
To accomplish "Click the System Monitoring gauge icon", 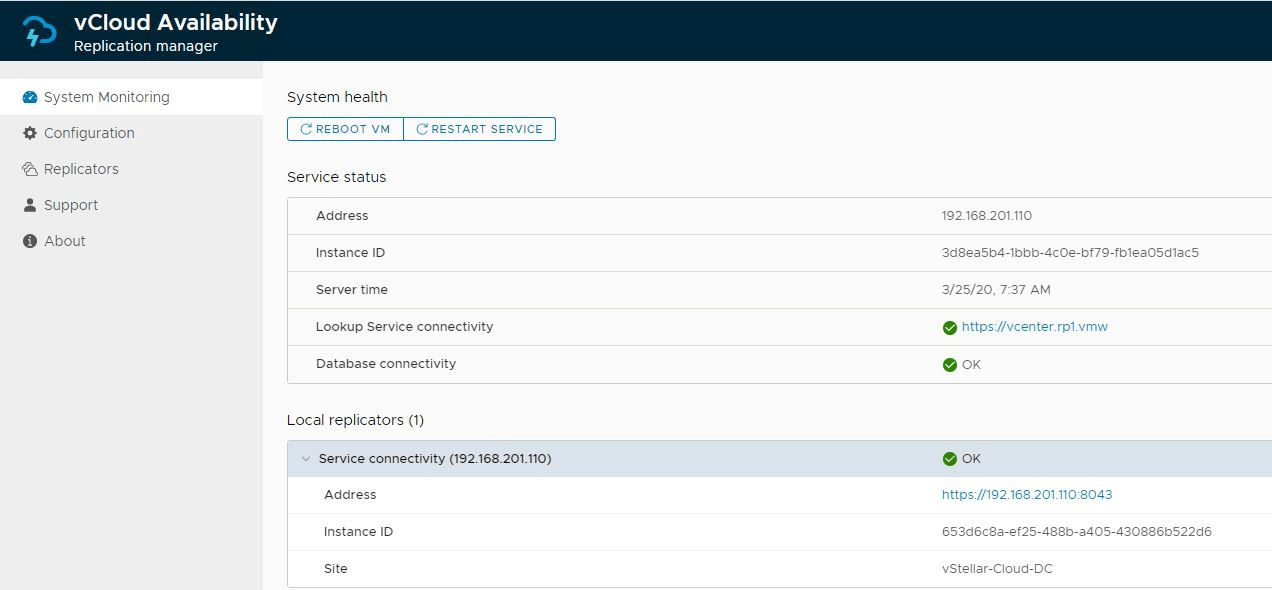I will click(x=29, y=97).
